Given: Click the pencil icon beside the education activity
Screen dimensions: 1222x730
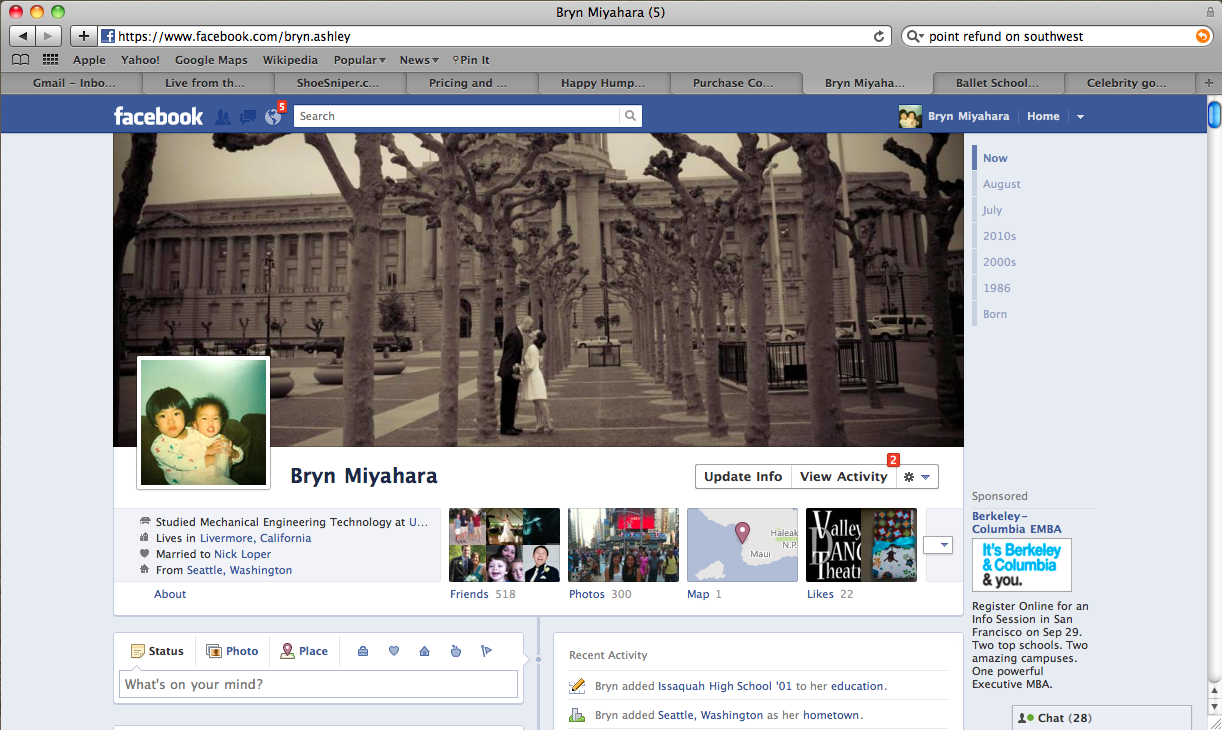Looking at the screenshot, I should 577,686.
